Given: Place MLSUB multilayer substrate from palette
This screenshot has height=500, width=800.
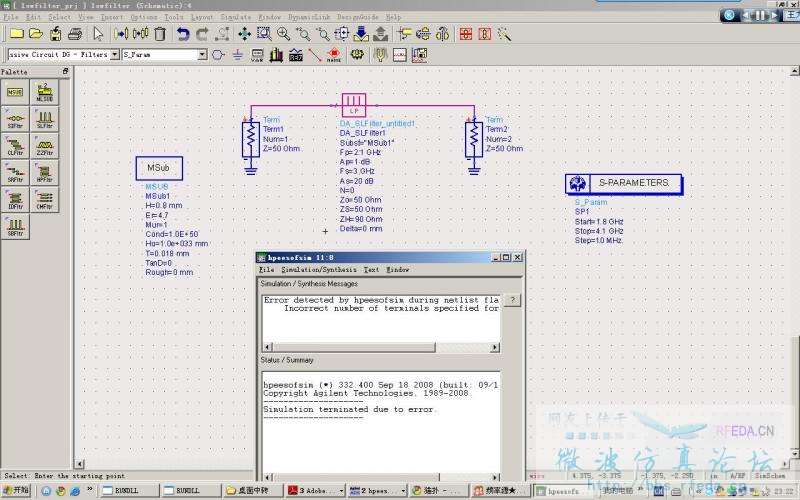Looking at the screenshot, I should (x=44, y=92).
